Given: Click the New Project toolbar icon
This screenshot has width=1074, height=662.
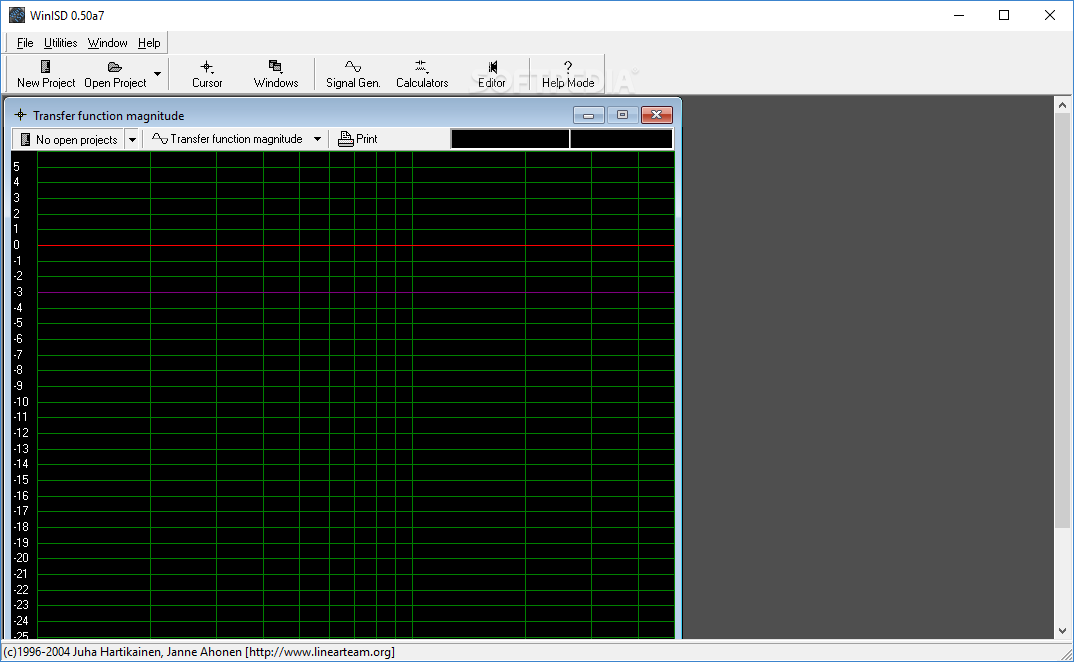Looking at the screenshot, I should pyautogui.click(x=45, y=67).
